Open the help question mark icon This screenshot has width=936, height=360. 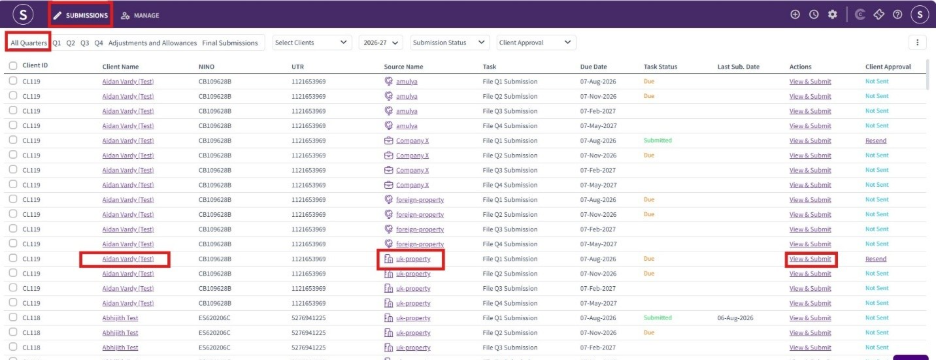click(x=897, y=15)
